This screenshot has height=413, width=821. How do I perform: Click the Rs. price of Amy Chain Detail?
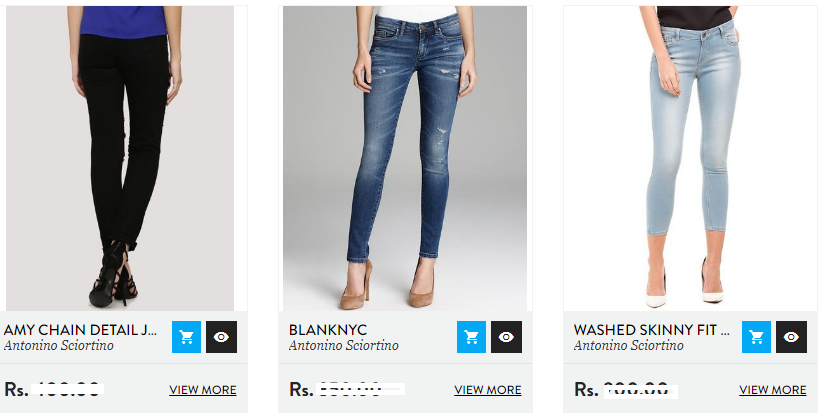(54, 389)
